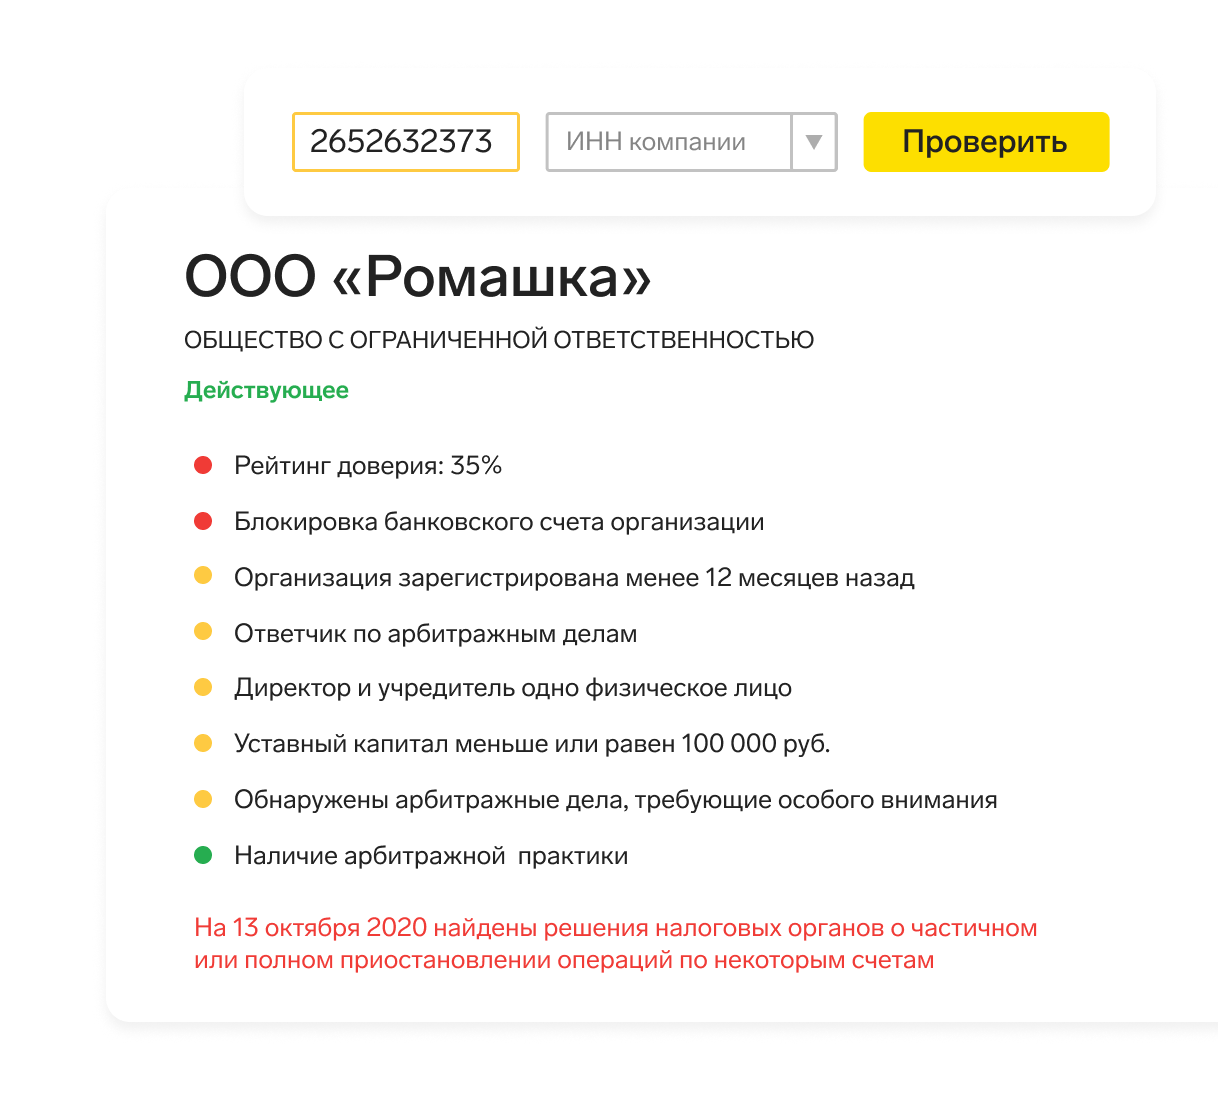This screenshot has width=1218, height=1104.
Task: Click yellow dot next to Уставный капитал
Action: (x=203, y=743)
